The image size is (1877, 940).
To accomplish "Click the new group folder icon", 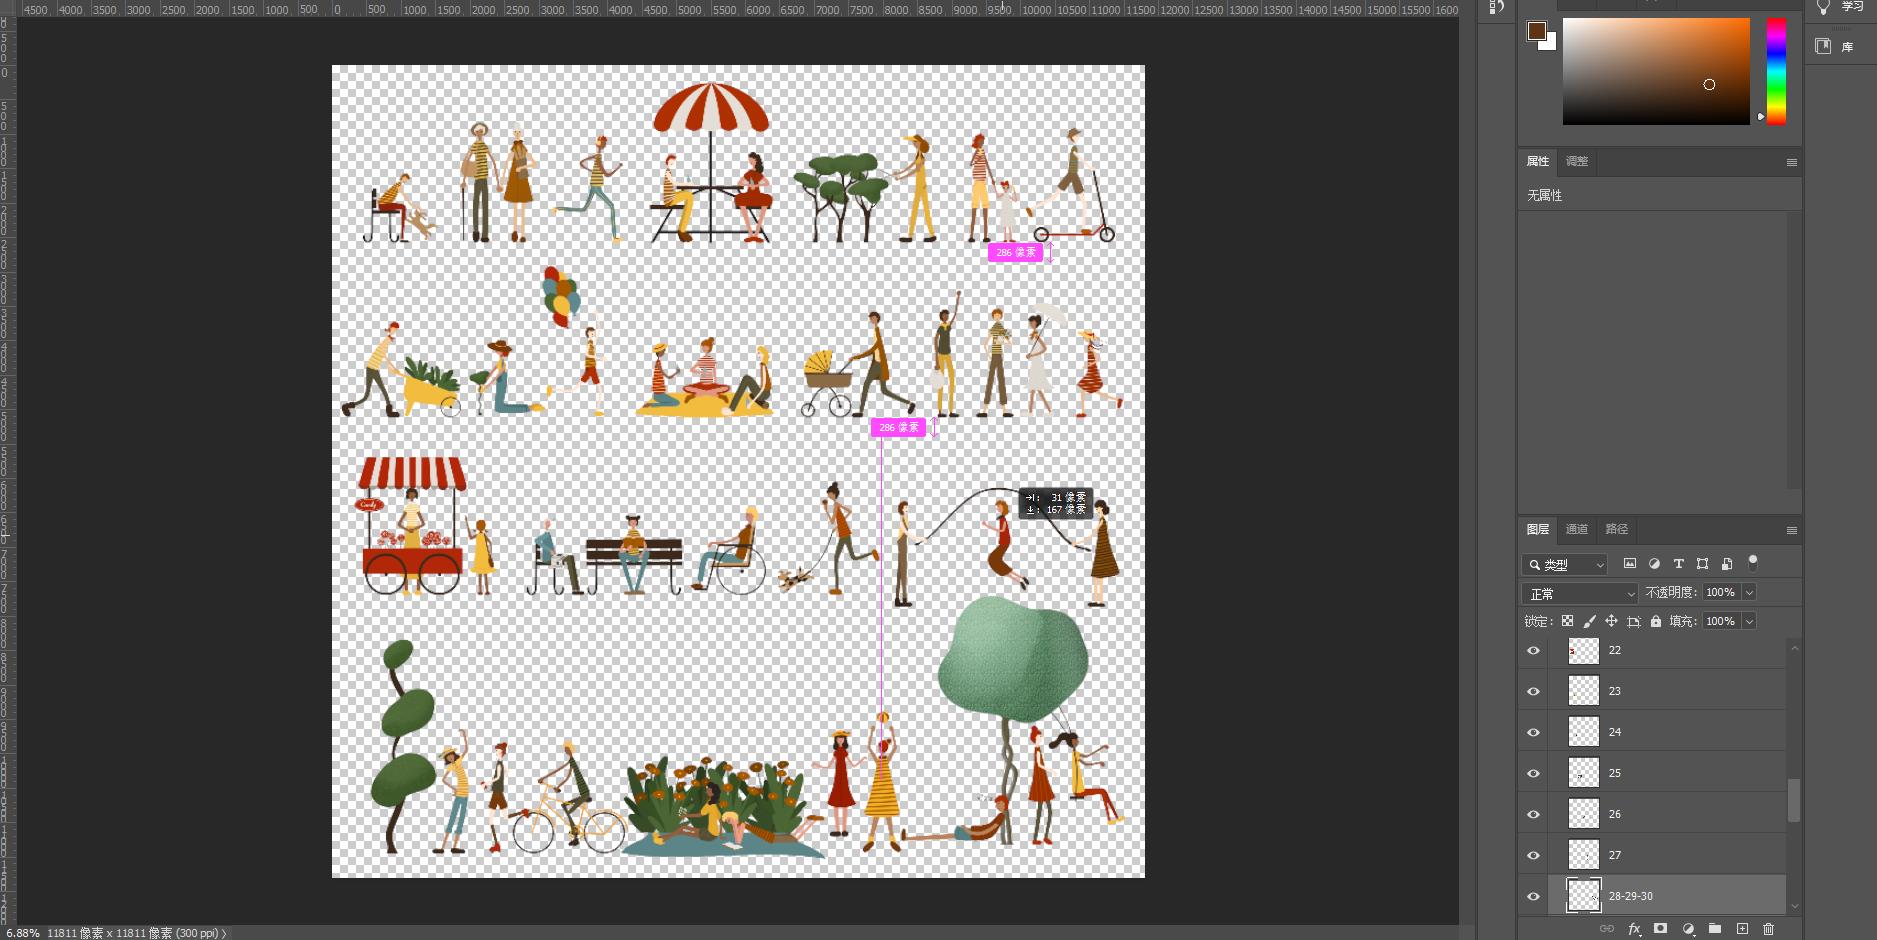I will pos(1715,929).
